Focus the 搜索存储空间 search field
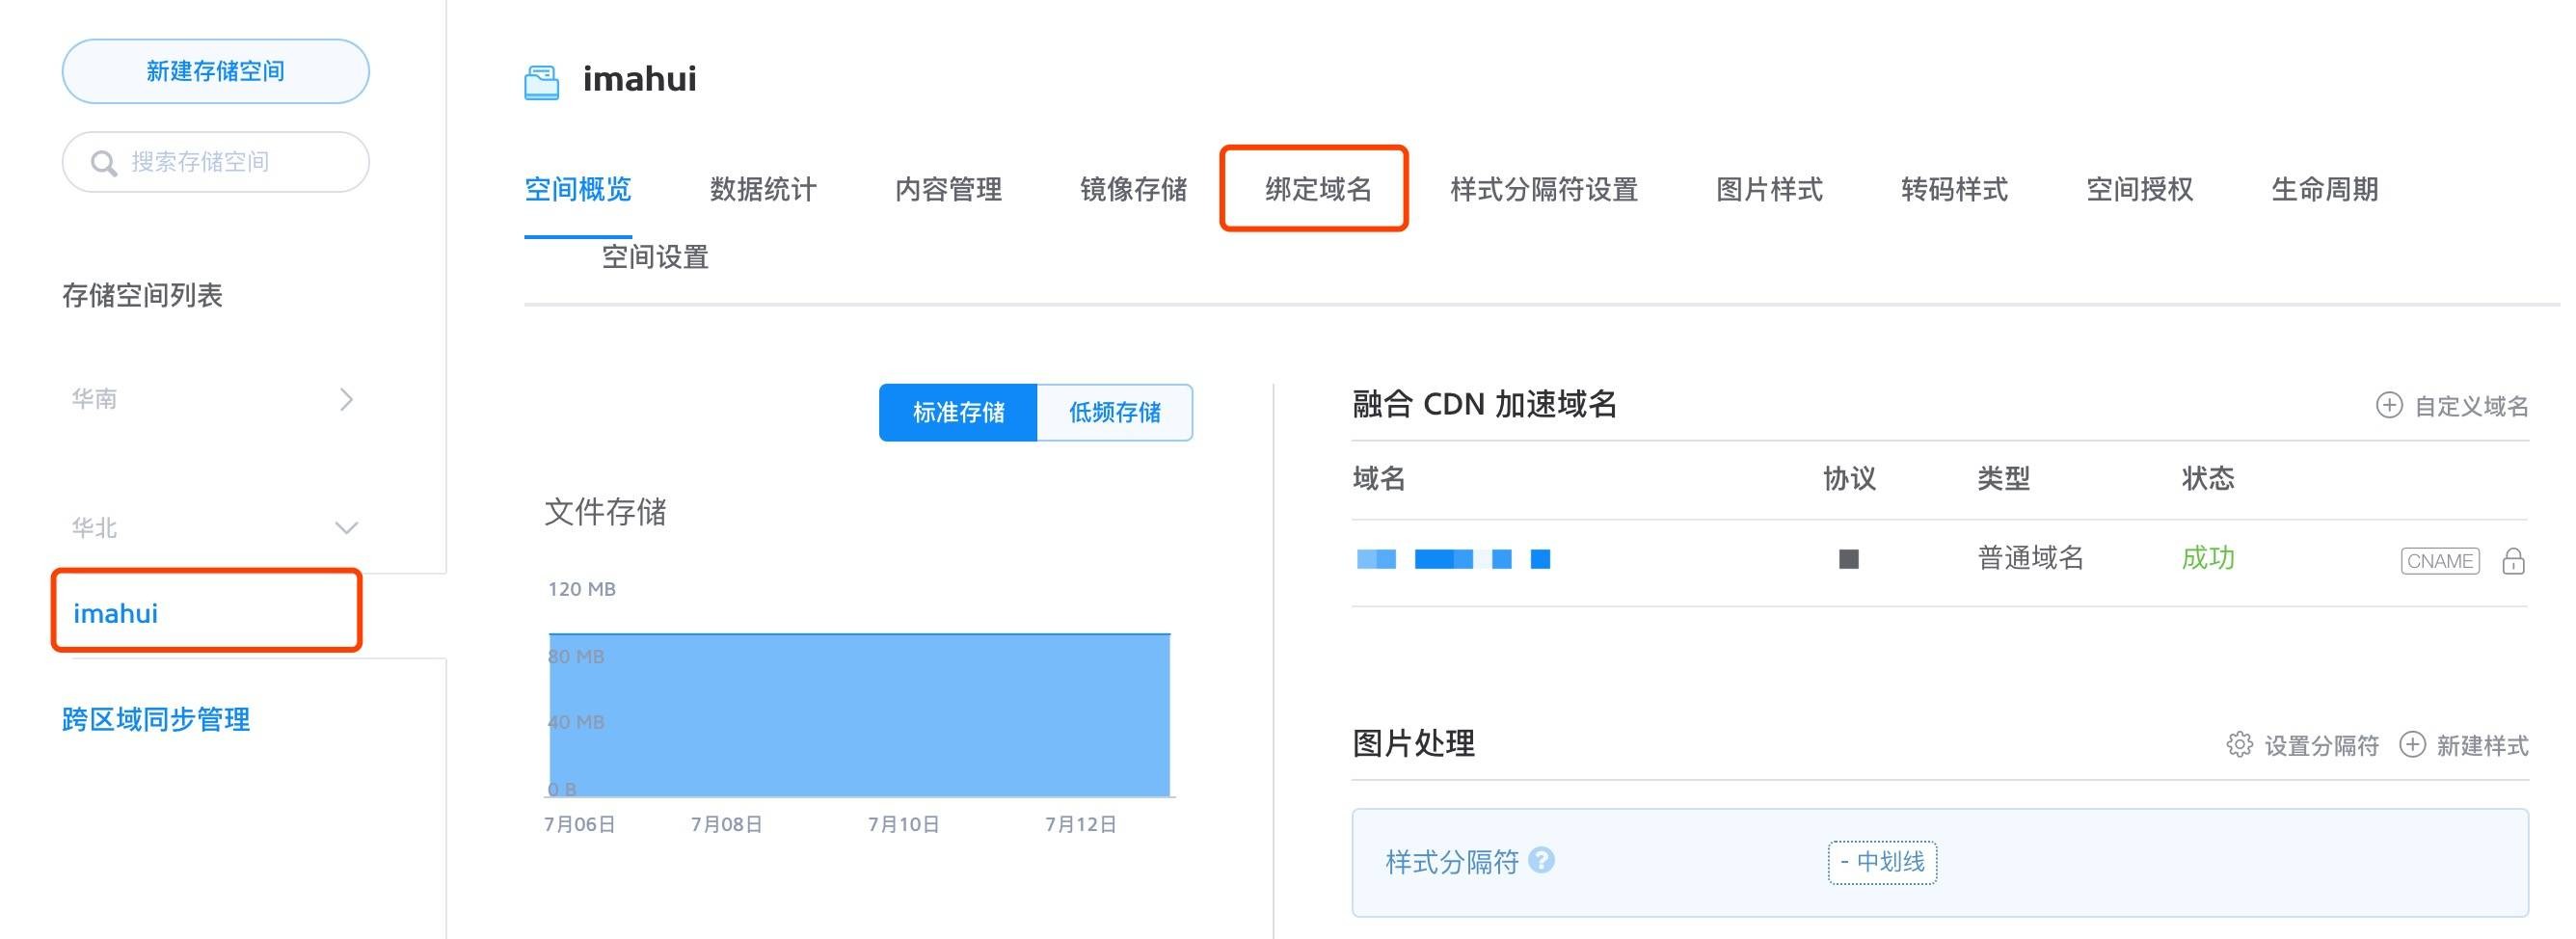 [x=216, y=162]
